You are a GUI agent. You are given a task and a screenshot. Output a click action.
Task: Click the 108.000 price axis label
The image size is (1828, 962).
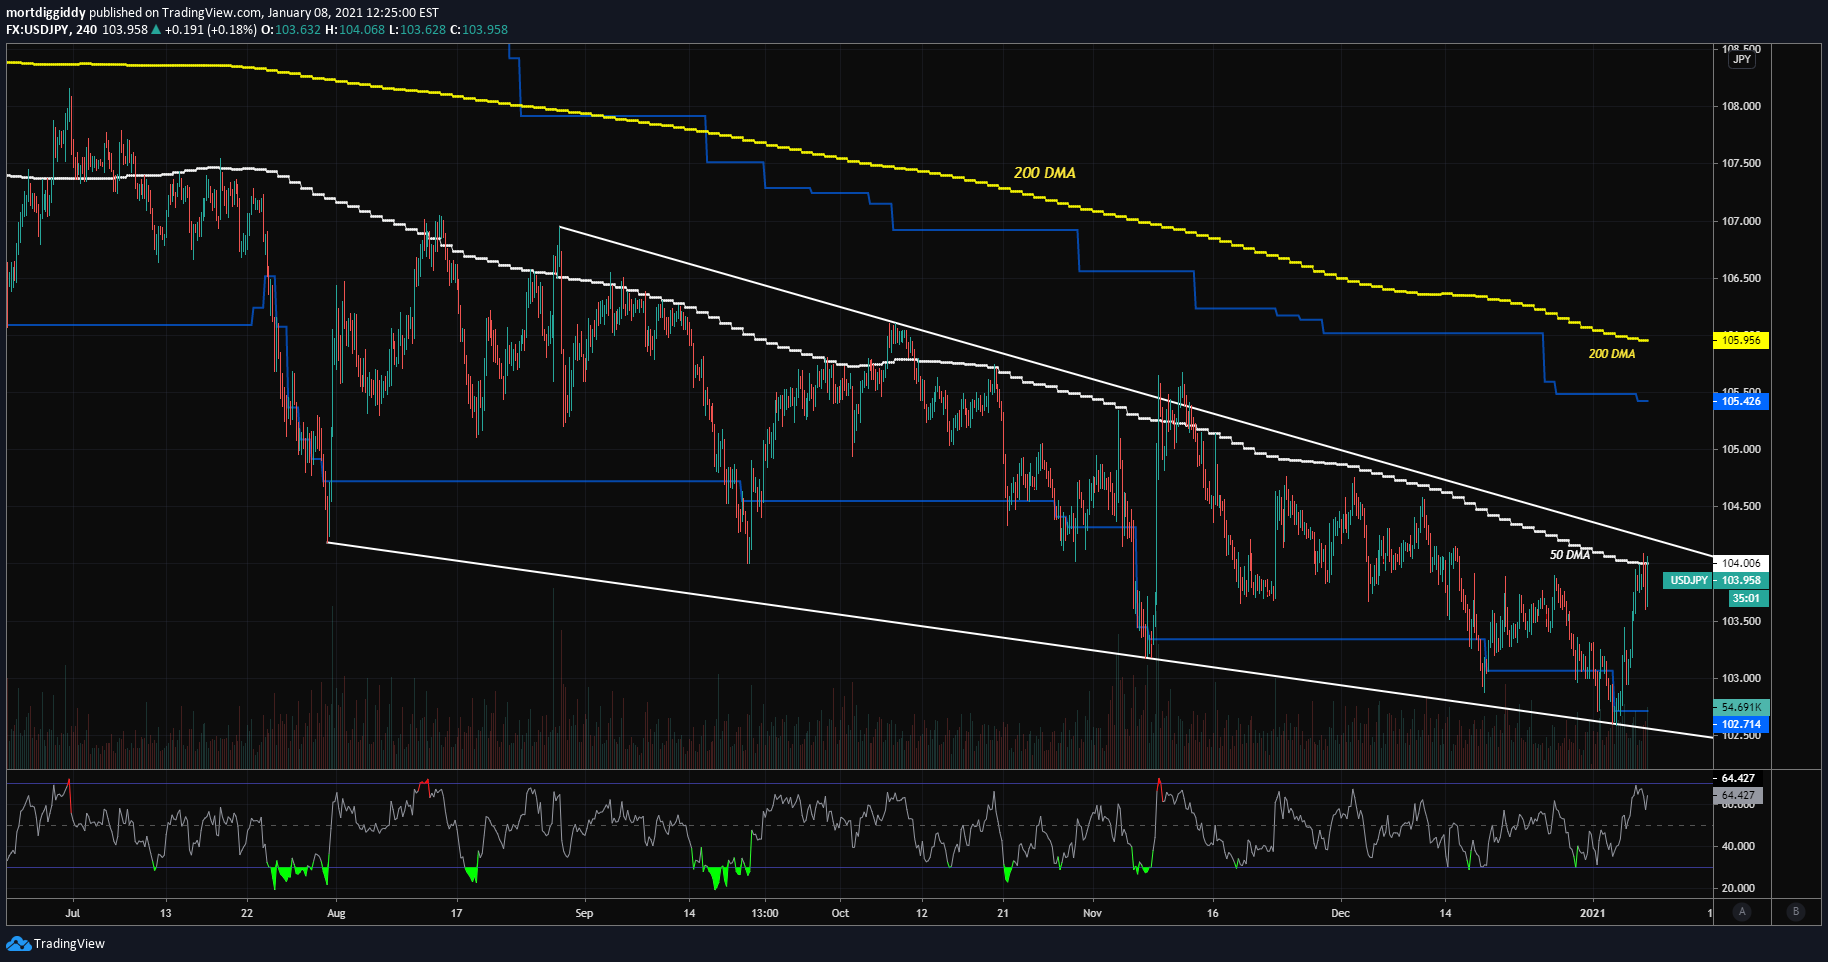point(1741,106)
